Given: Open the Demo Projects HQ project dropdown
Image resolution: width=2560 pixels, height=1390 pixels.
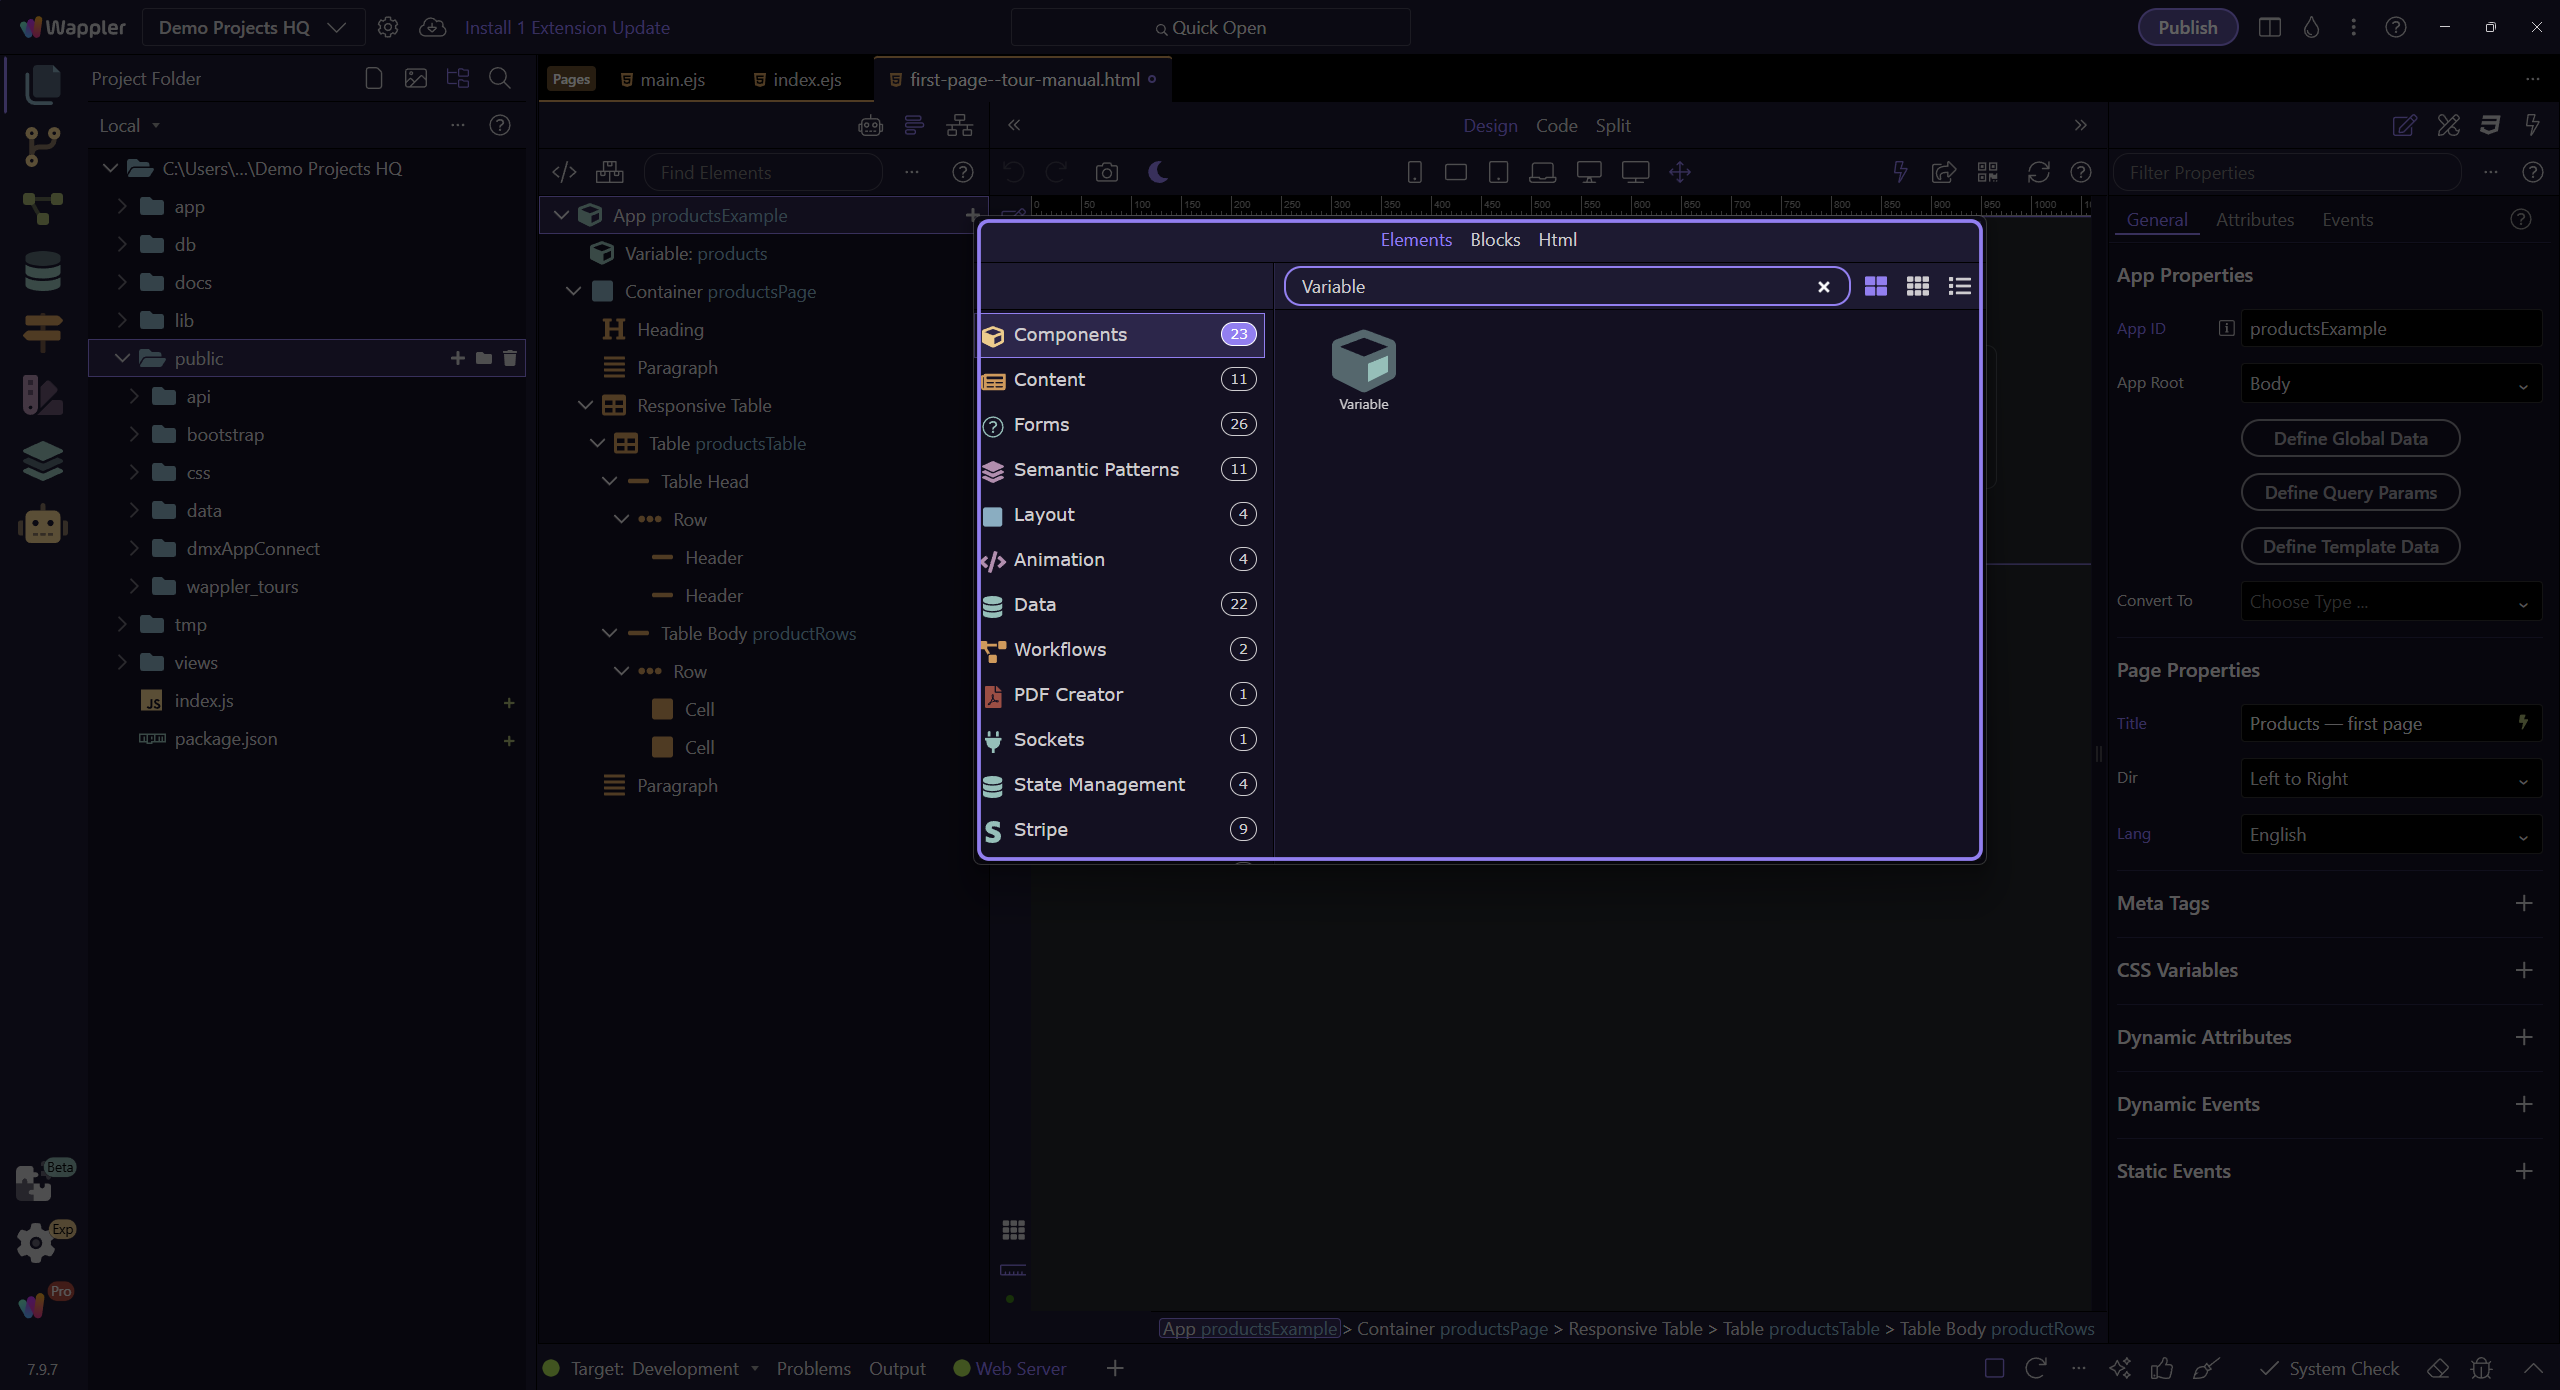Looking at the screenshot, I should coord(252,27).
